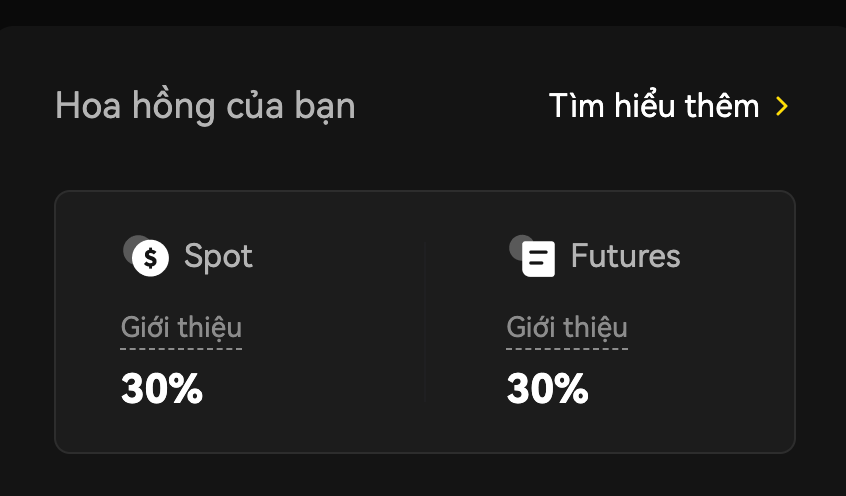Click the gray circle behind Futures icon

515,244
